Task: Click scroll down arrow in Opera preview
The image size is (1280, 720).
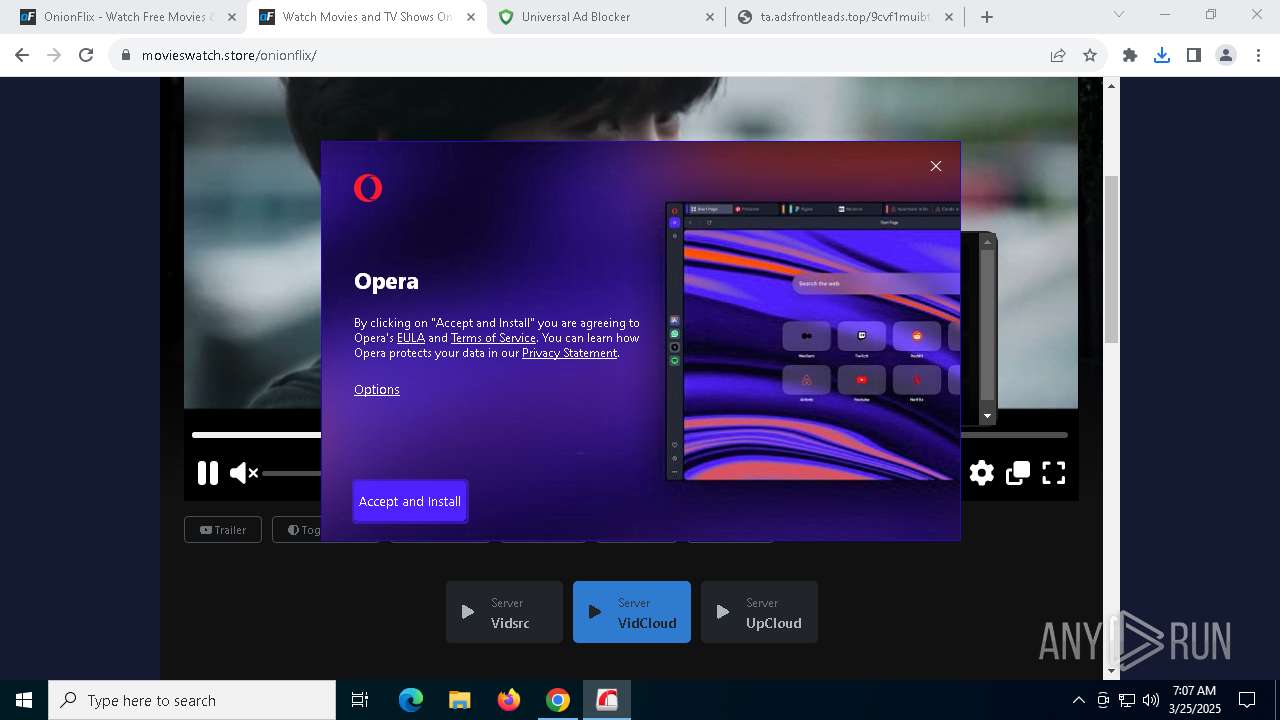Action: 987,416
